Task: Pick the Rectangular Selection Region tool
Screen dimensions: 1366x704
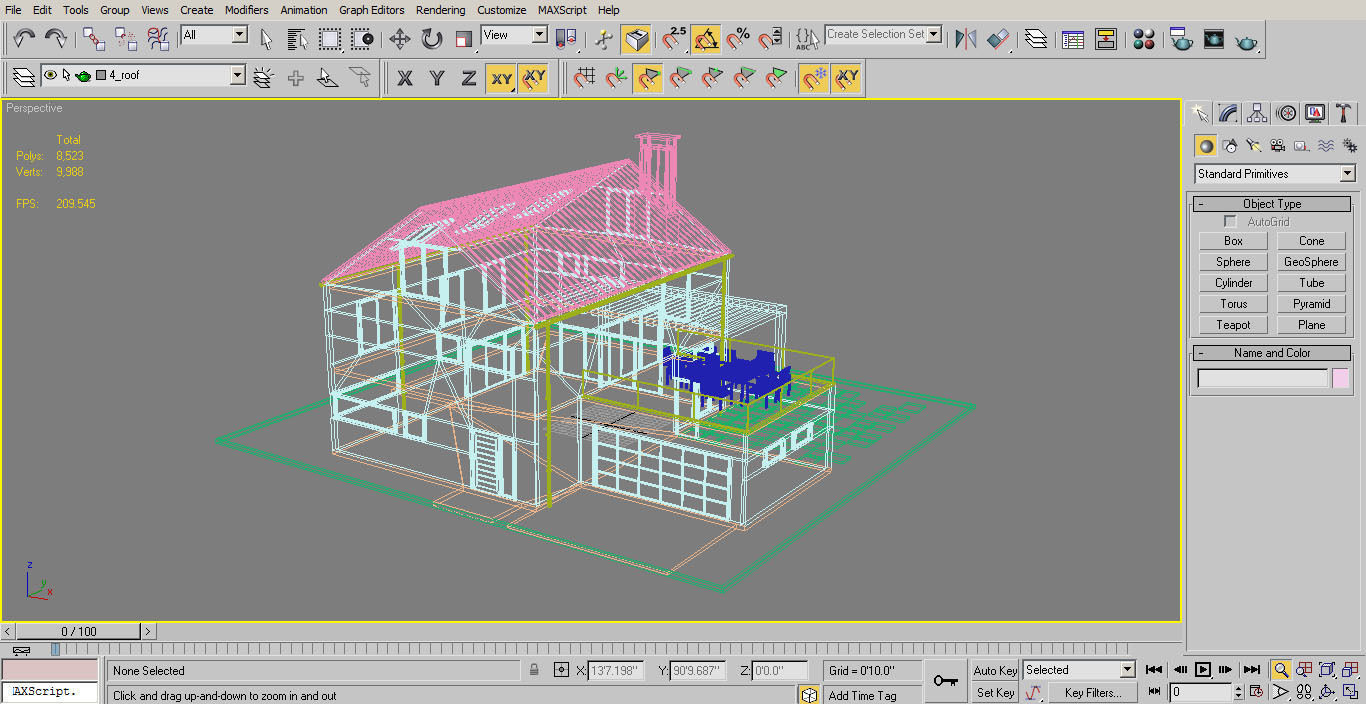Action: (x=330, y=39)
